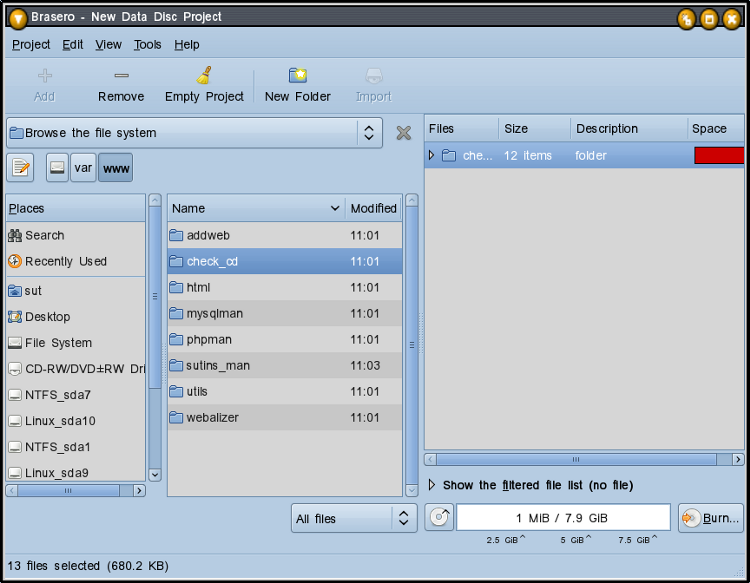Click project Size column header
750x583 pixels.
(x=535, y=129)
